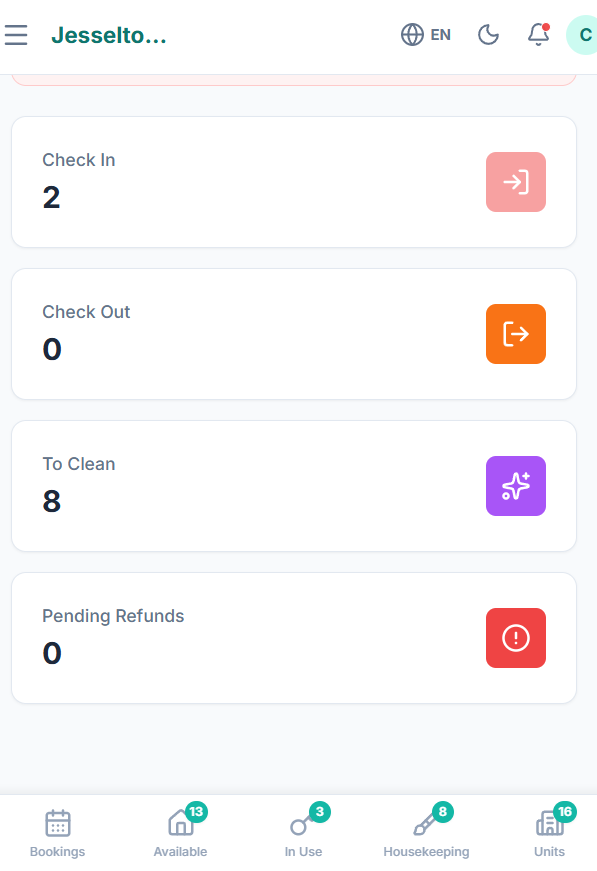The height and width of the screenshot is (871, 597).
Task: Open the language selector showing EN
Action: tap(425, 34)
